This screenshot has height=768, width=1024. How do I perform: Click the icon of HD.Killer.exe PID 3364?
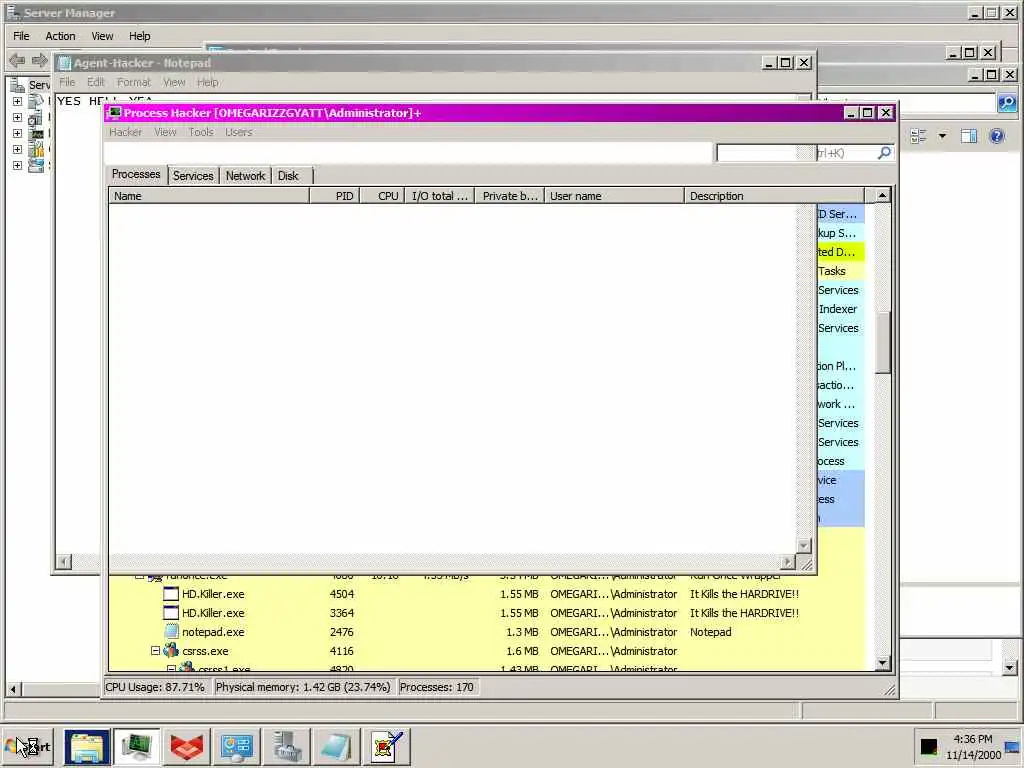pyautogui.click(x=171, y=613)
